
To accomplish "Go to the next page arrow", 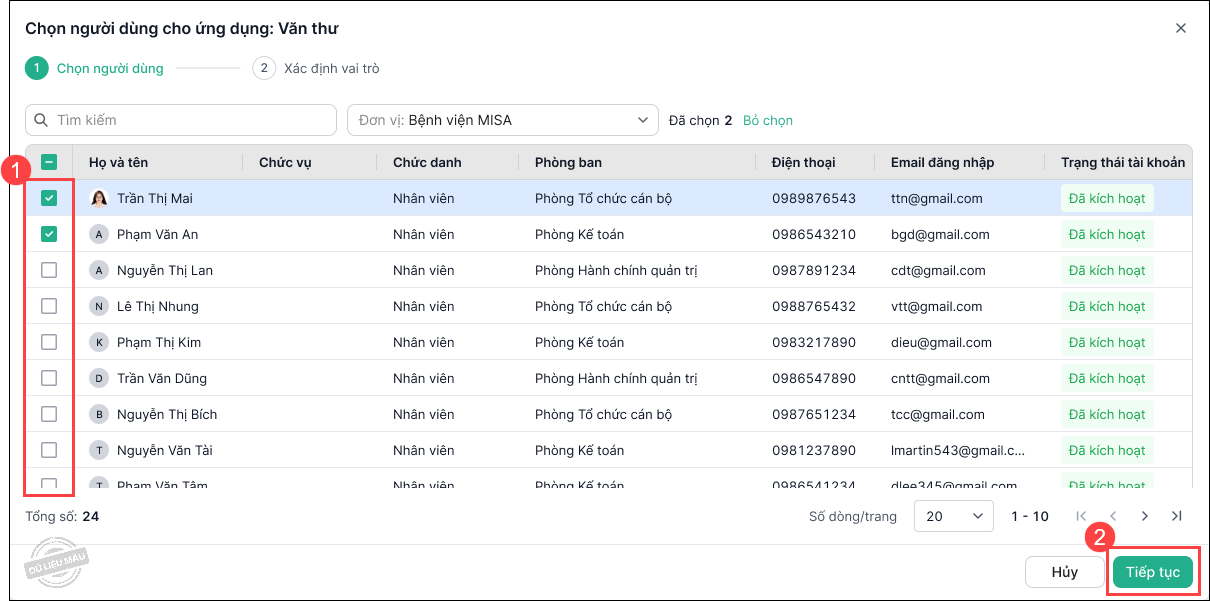I will point(1145,516).
